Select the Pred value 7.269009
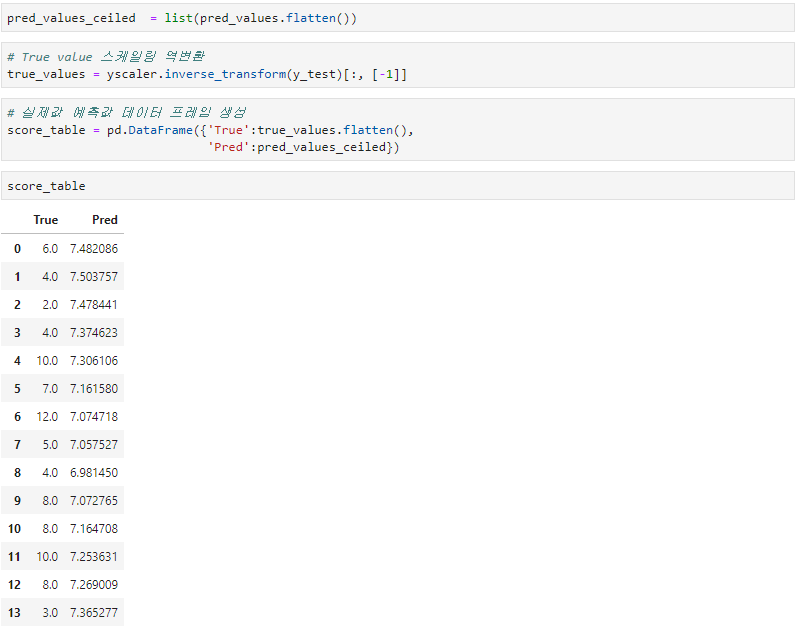This screenshot has height=634, width=797. tap(94, 584)
